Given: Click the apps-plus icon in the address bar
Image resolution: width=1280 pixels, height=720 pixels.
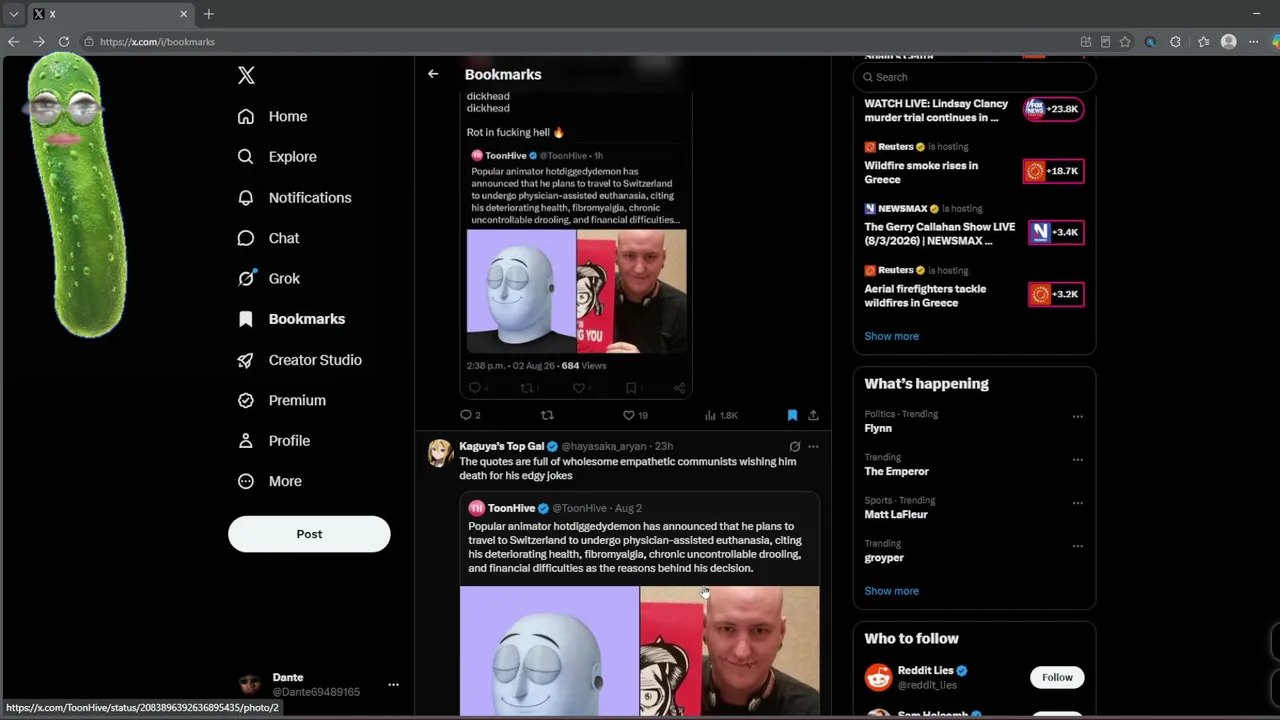Looking at the screenshot, I should tap(1085, 42).
